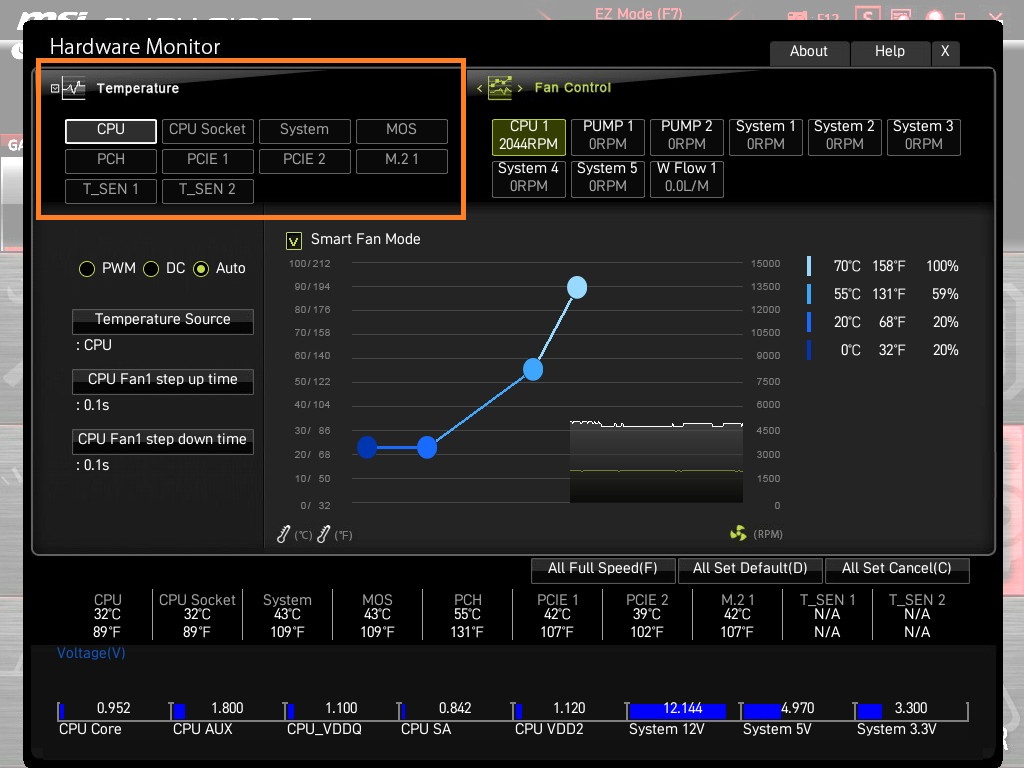Click the CPU Core voltage bar
The height and width of the screenshot is (768, 1024).
(x=61, y=711)
